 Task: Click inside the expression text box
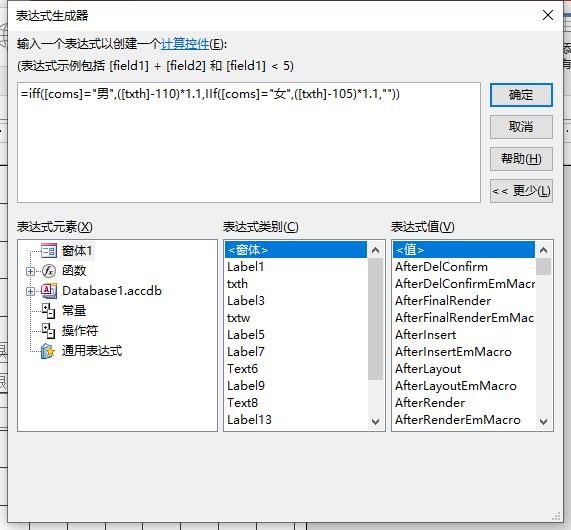(x=249, y=142)
